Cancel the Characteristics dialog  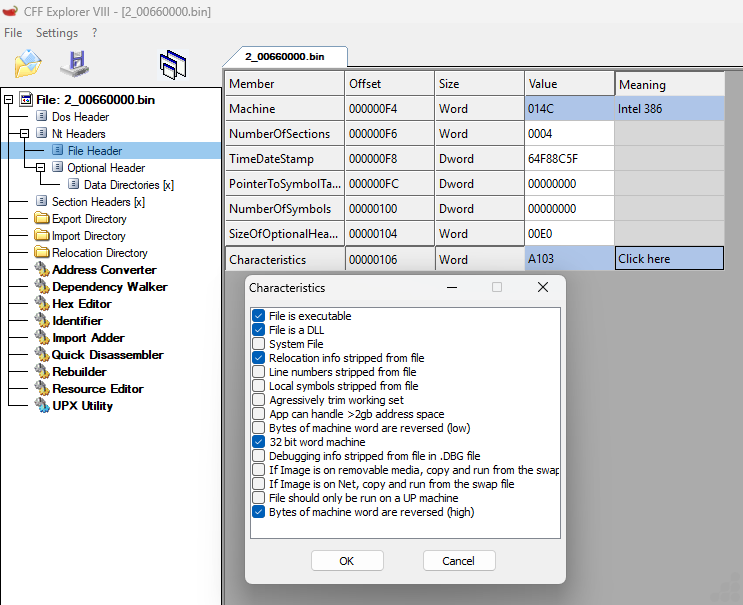point(459,561)
